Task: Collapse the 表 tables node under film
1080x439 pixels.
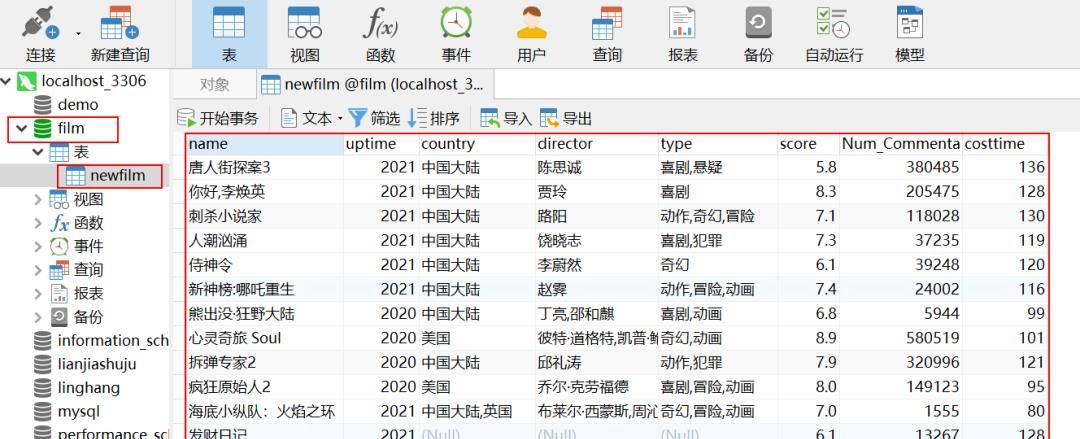Action: 38,152
